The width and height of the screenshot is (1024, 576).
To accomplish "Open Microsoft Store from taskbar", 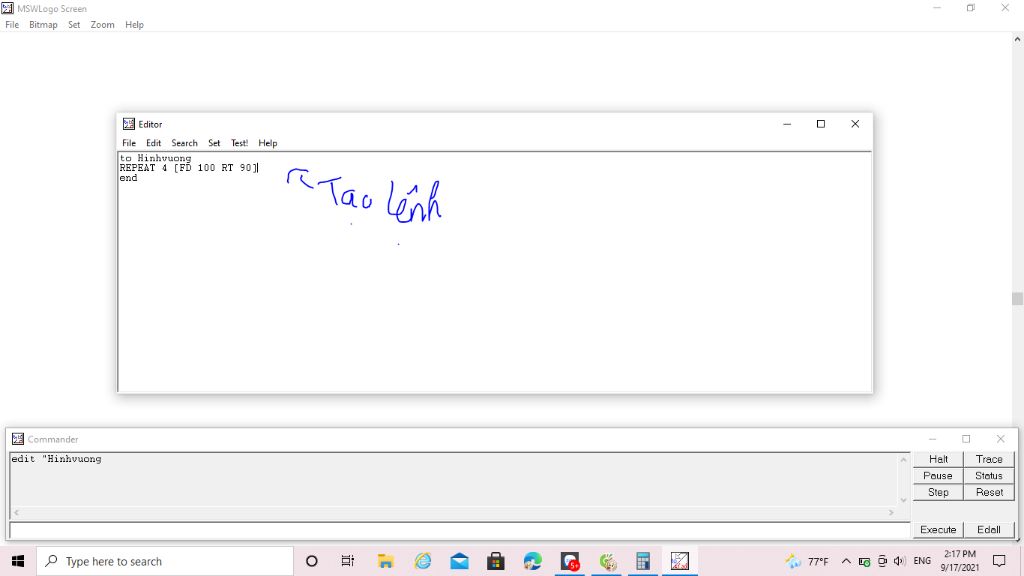I will [x=496, y=561].
